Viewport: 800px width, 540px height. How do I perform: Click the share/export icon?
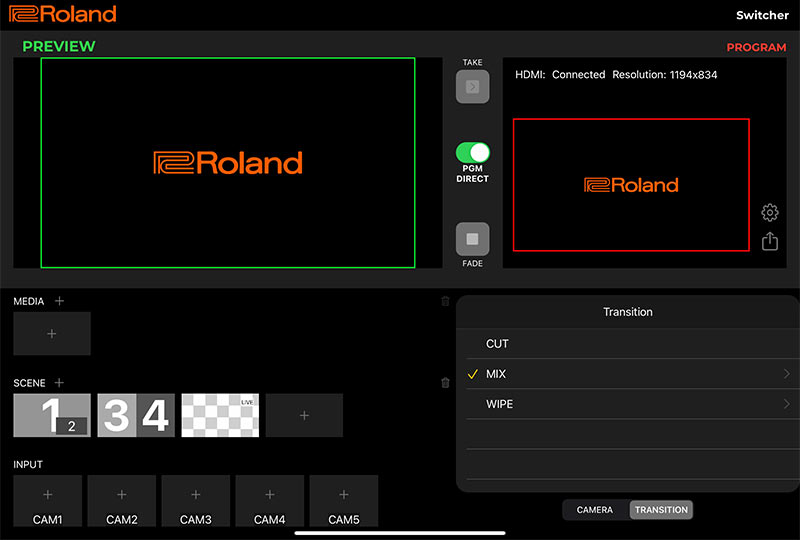coord(769,241)
